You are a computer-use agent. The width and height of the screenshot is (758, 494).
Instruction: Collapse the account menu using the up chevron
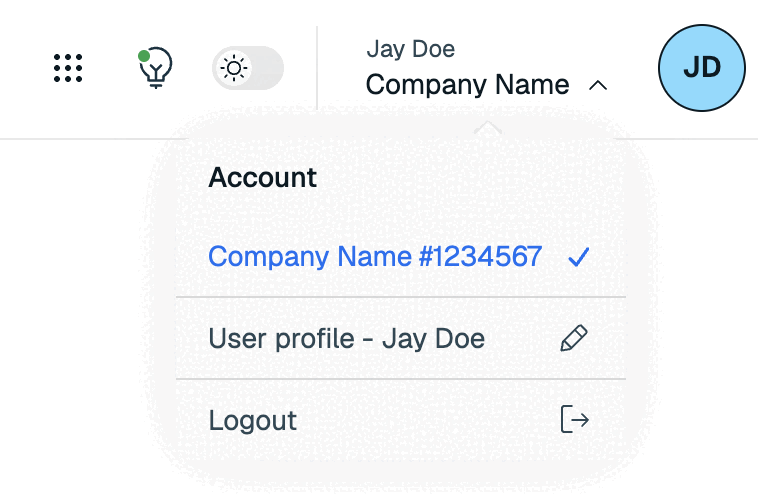pos(598,86)
